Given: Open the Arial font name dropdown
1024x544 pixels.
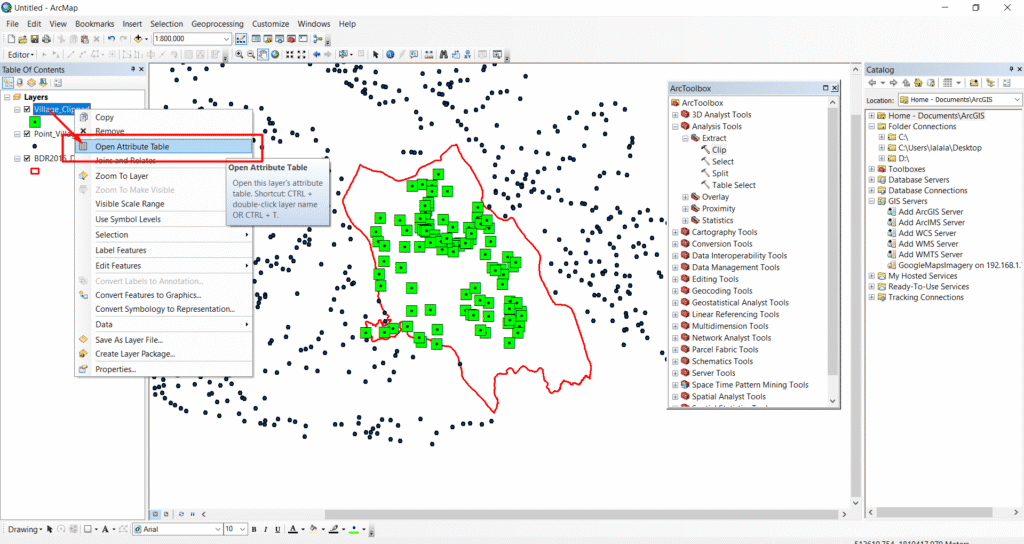Looking at the screenshot, I should point(217,529).
